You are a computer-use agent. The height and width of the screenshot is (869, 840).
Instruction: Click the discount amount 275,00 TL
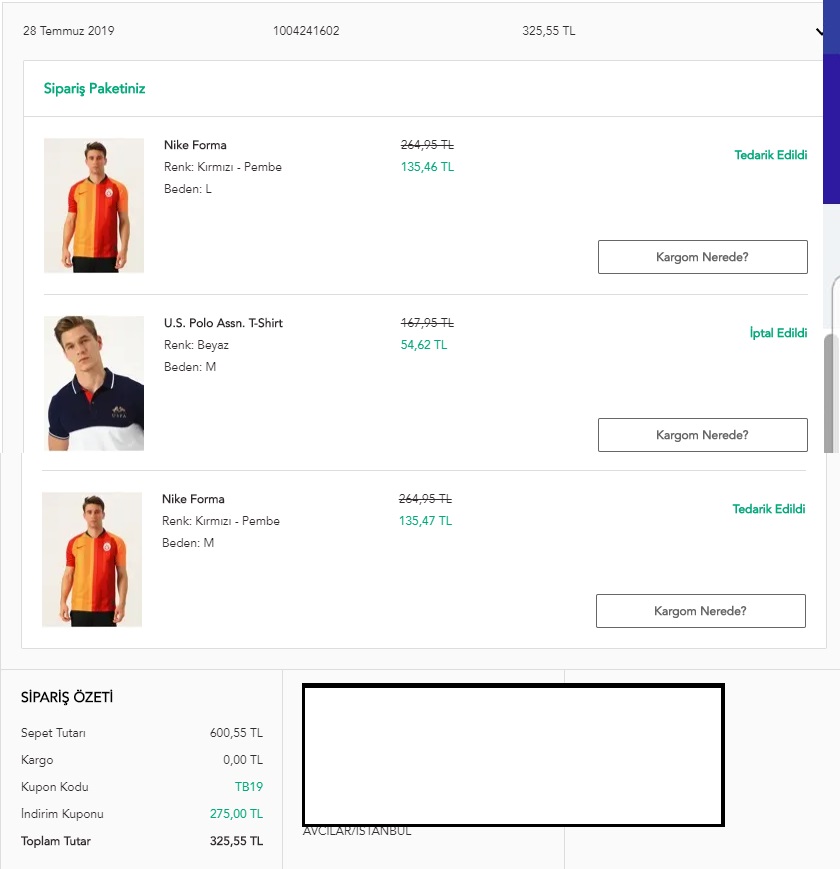pyautogui.click(x=237, y=814)
